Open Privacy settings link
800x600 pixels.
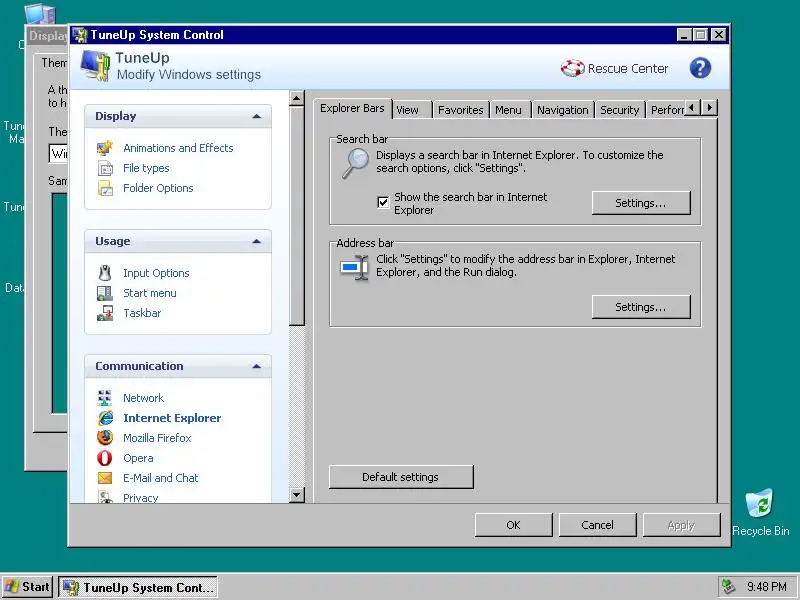[140, 497]
